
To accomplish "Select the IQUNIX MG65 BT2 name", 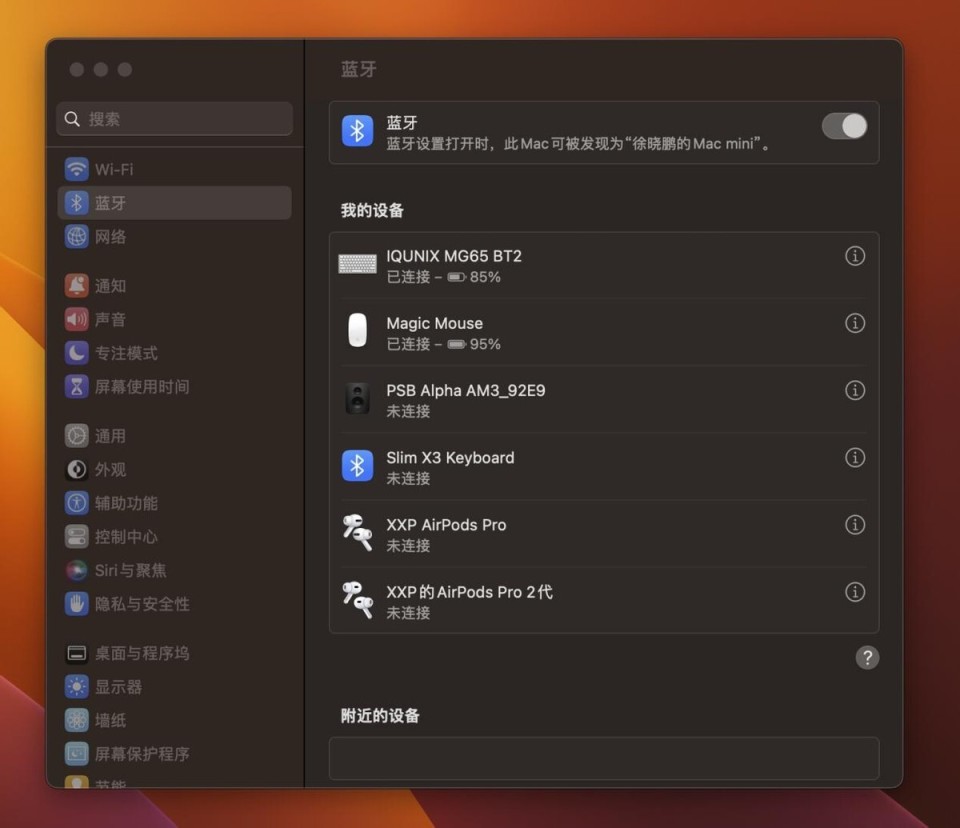I will coord(454,256).
